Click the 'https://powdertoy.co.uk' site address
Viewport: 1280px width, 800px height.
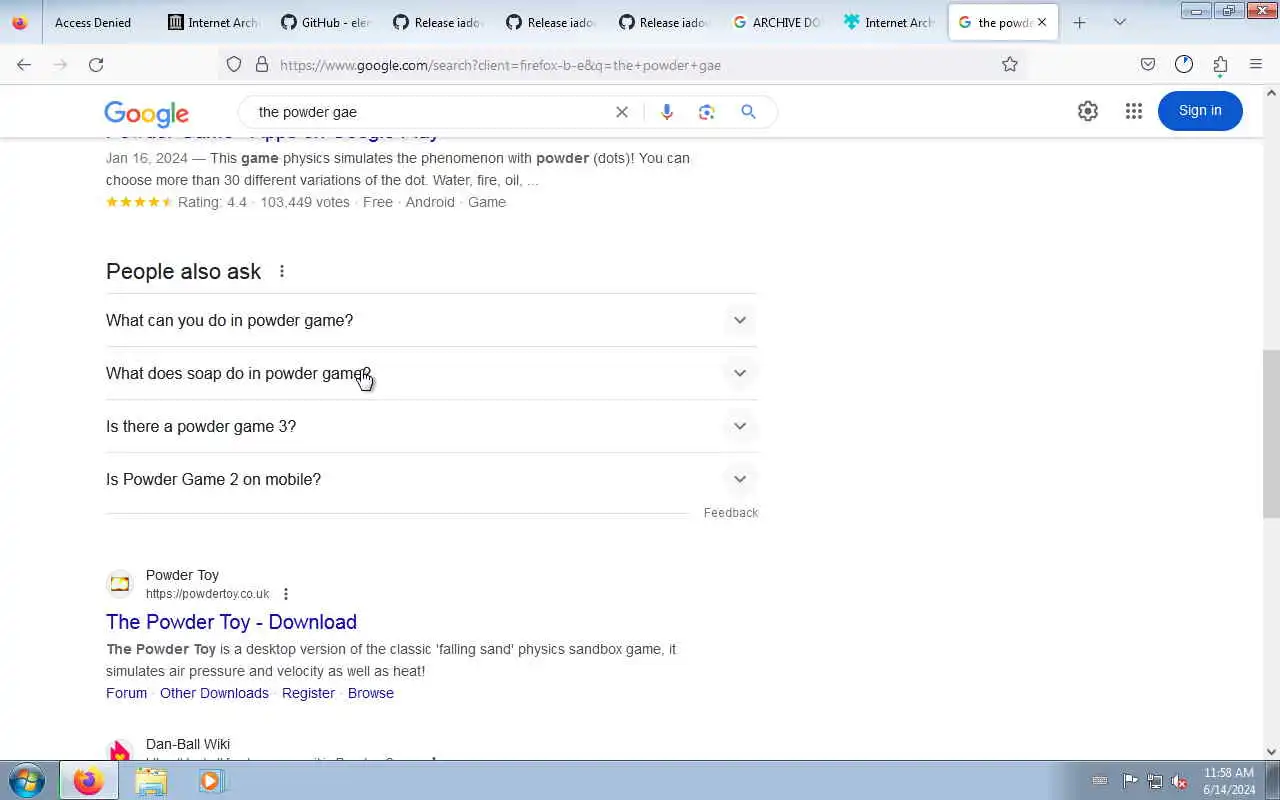pyautogui.click(x=207, y=594)
